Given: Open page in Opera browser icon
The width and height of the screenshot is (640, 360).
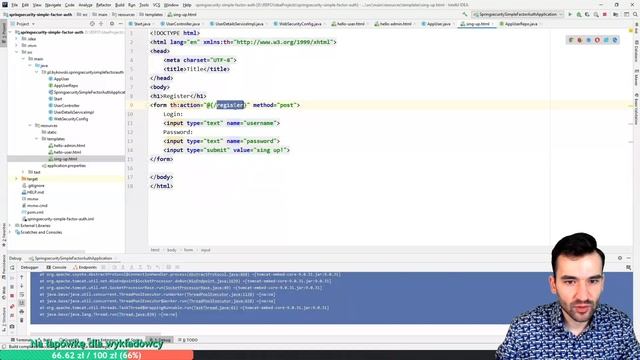Looking at the screenshot, I should 598,40.
